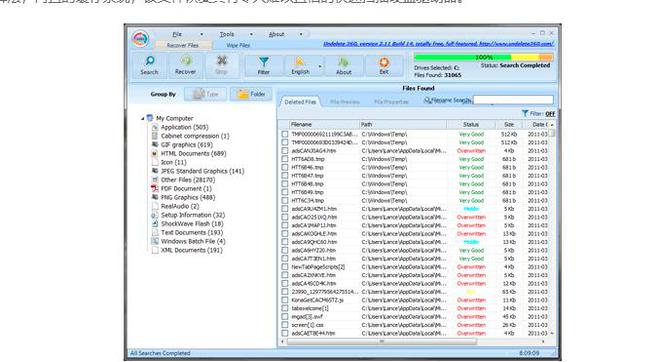Collapse the My Computer tree node
This screenshot has width=660, height=362.
click(x=143, y=119)
